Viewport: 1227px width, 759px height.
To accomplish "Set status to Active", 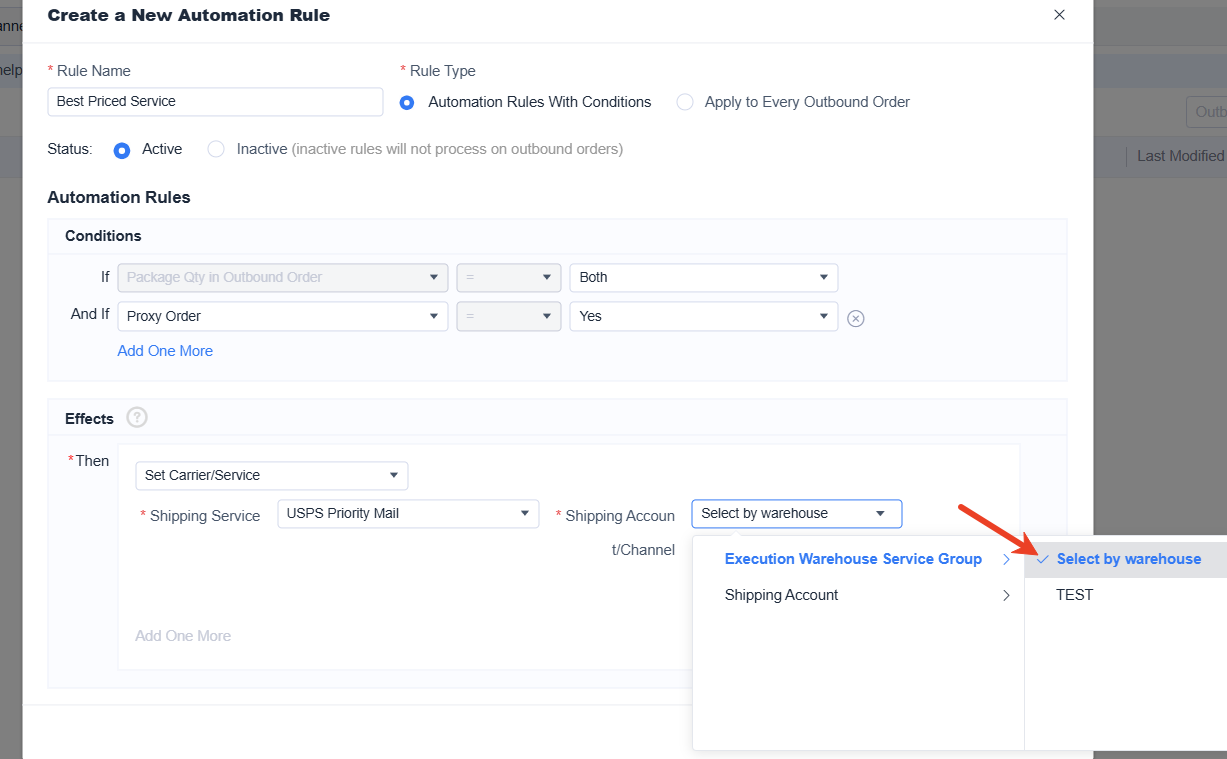I will tap(122, 150).
